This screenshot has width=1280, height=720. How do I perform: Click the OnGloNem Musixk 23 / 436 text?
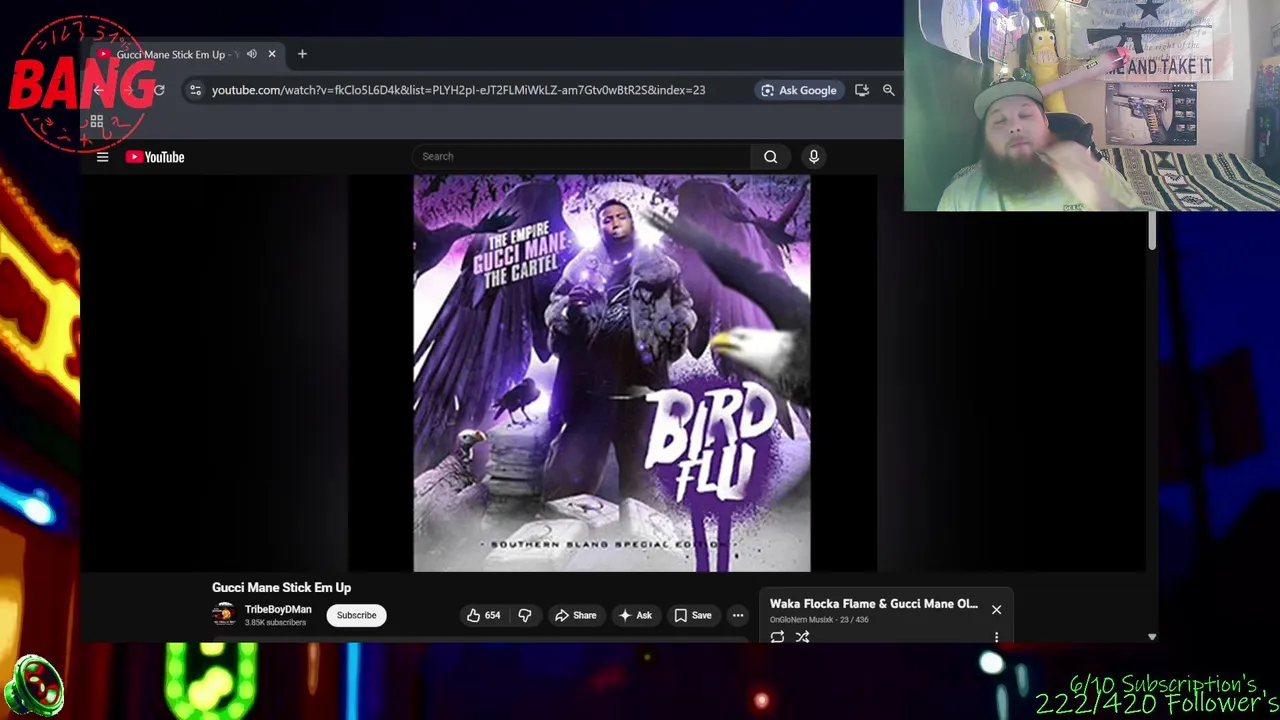point(819,620)
